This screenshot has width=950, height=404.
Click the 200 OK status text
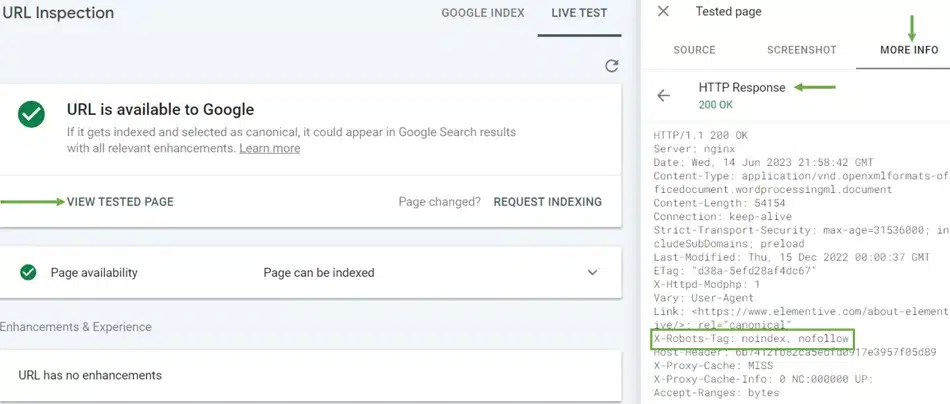coord(716,105)
